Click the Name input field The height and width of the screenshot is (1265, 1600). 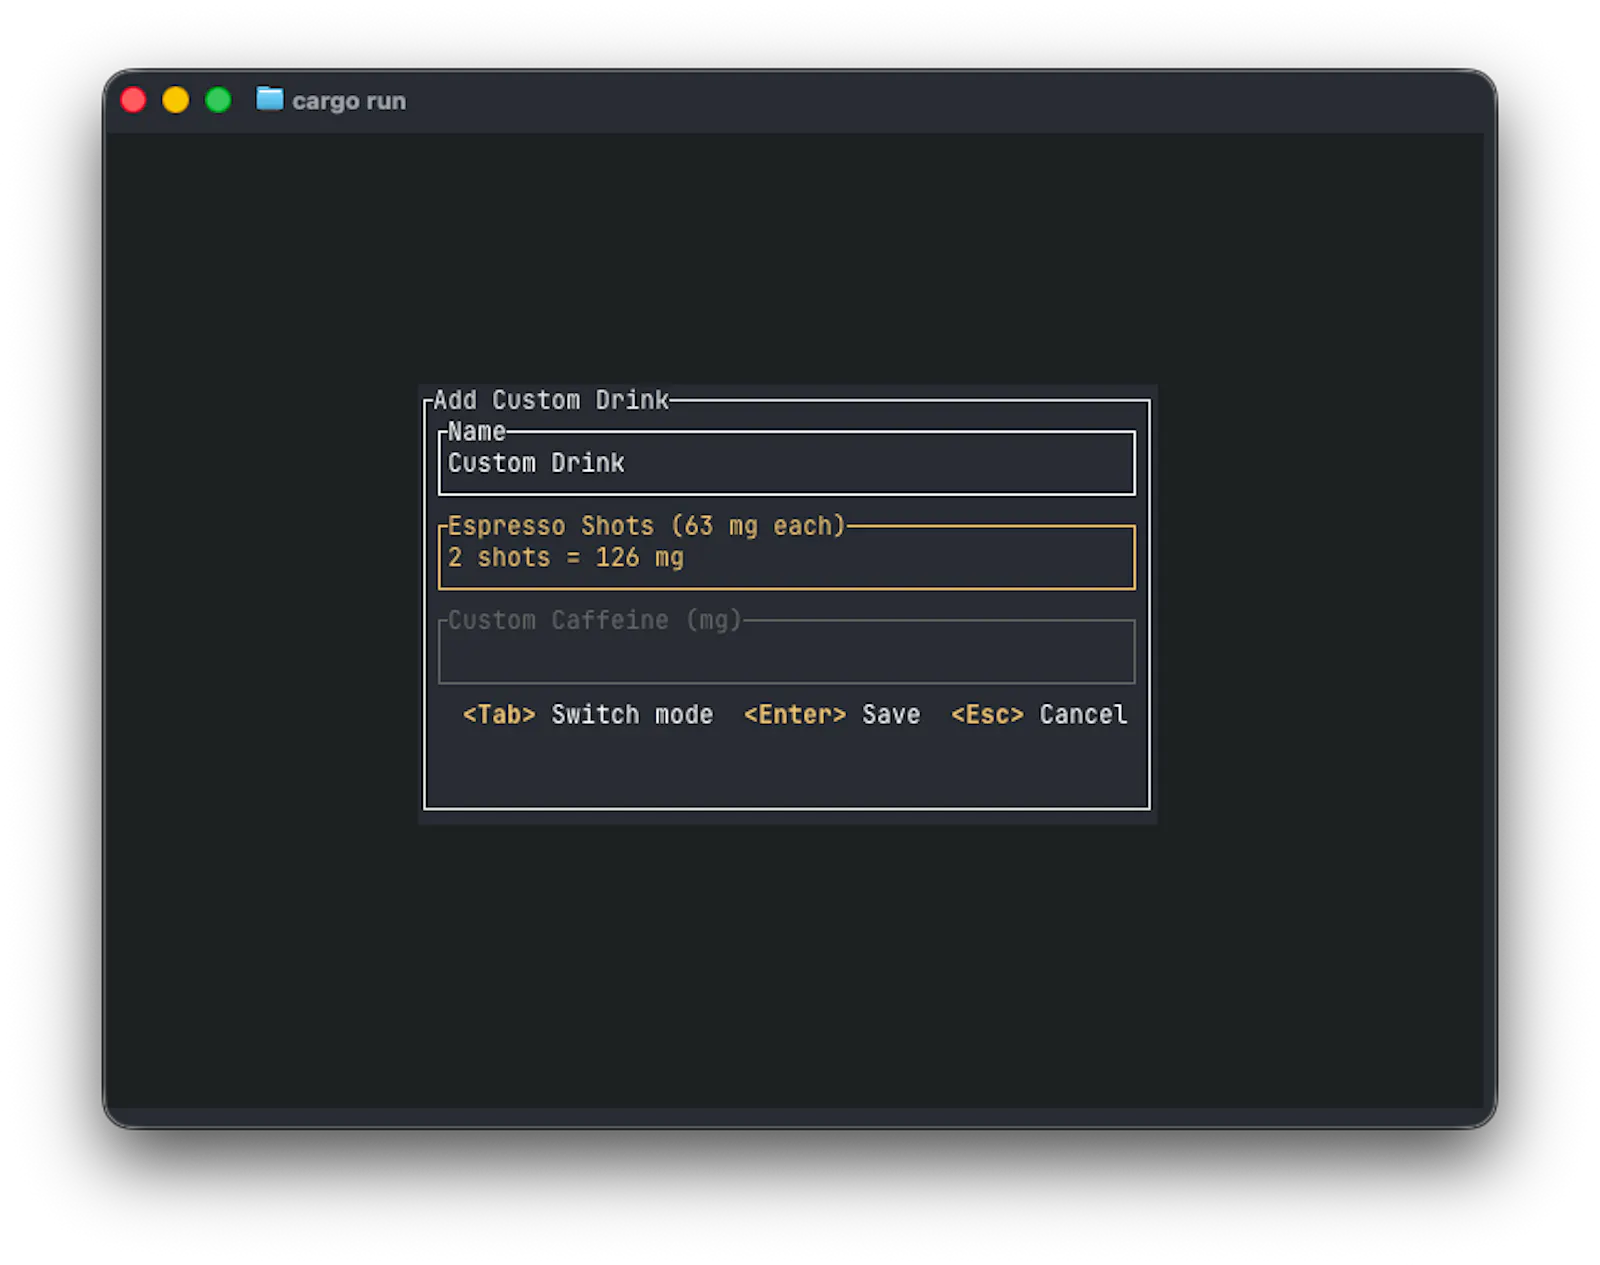786,462
